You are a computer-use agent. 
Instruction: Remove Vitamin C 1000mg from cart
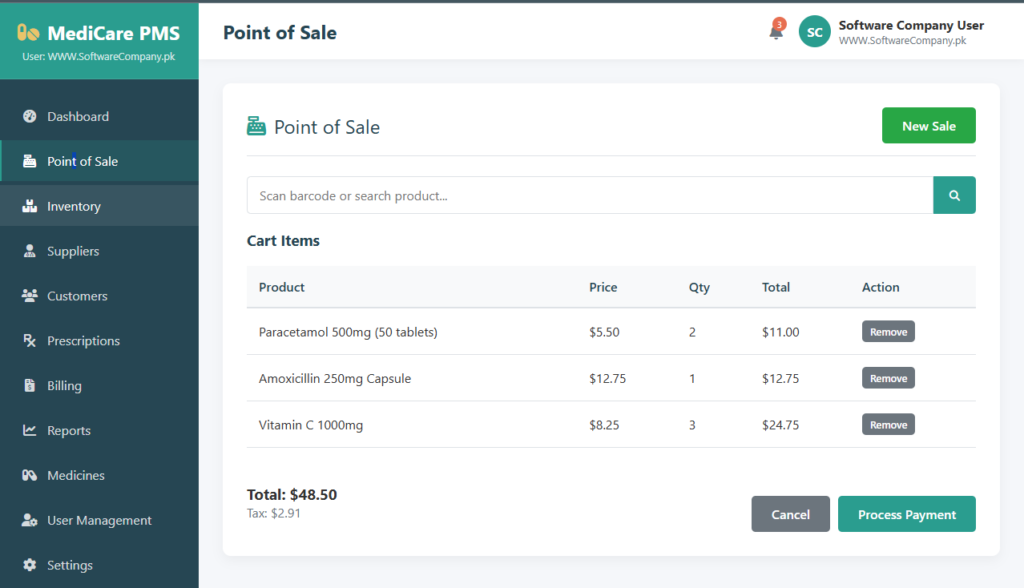(888, 425)
